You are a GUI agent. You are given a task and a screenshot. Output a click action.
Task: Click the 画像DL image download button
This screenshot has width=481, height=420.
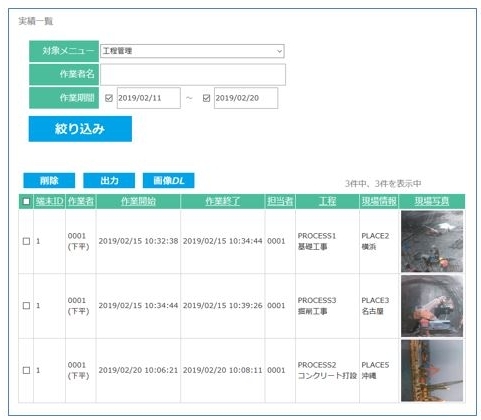[x=169, y=180]
